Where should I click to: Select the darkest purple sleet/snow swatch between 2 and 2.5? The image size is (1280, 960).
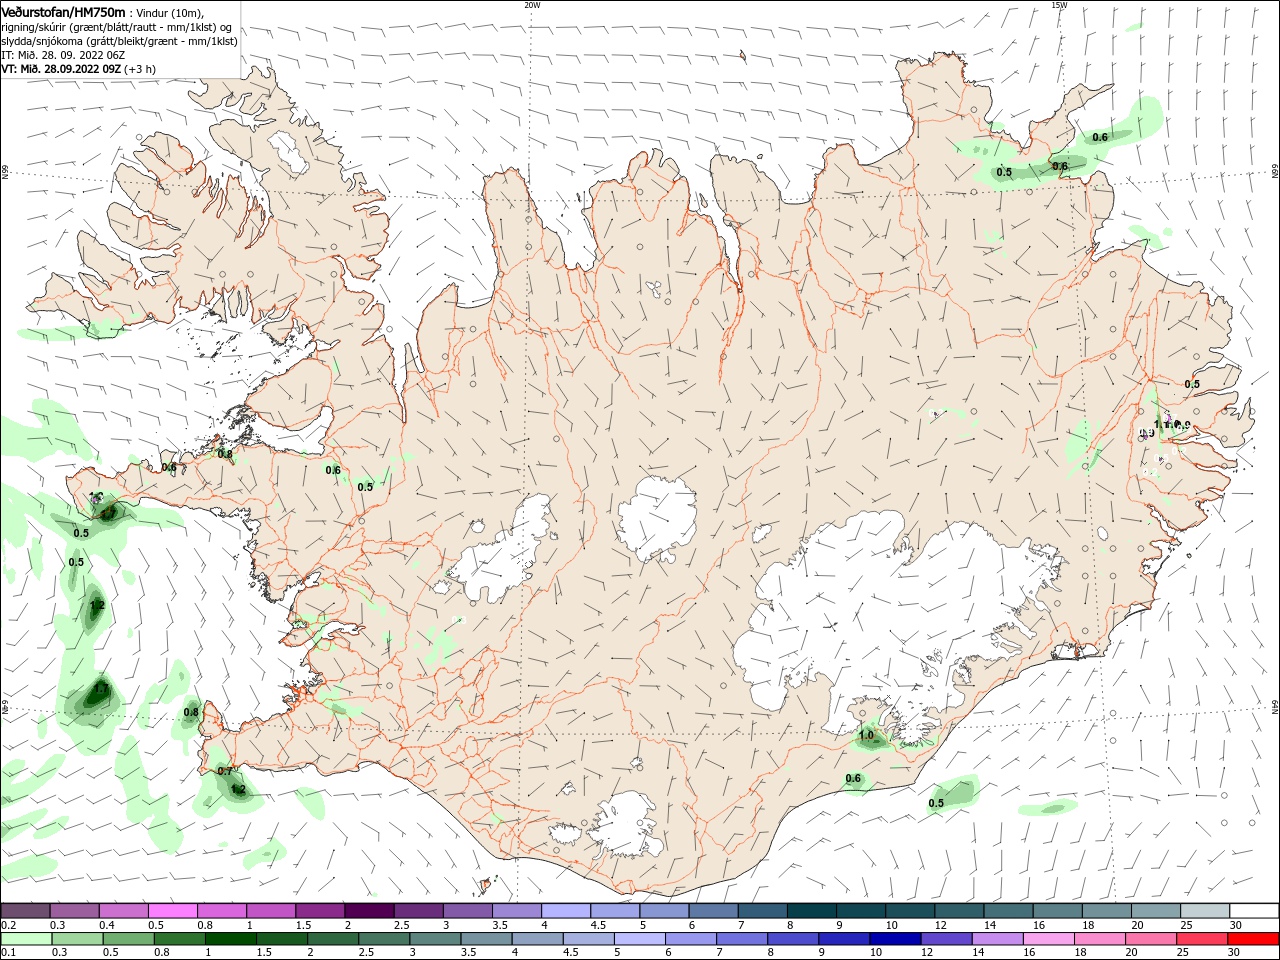369,911
